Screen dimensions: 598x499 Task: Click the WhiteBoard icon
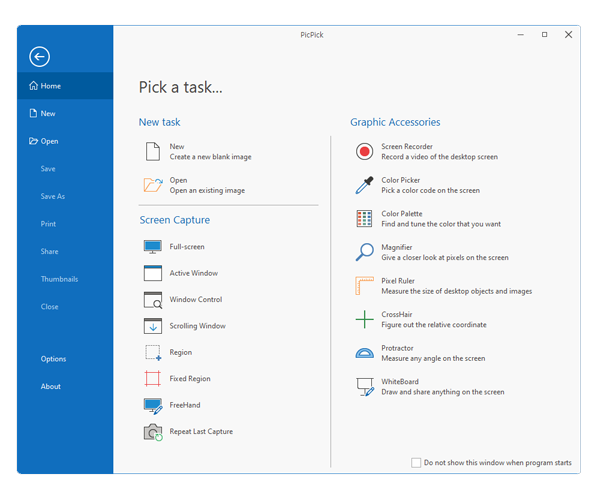(365, 387)
